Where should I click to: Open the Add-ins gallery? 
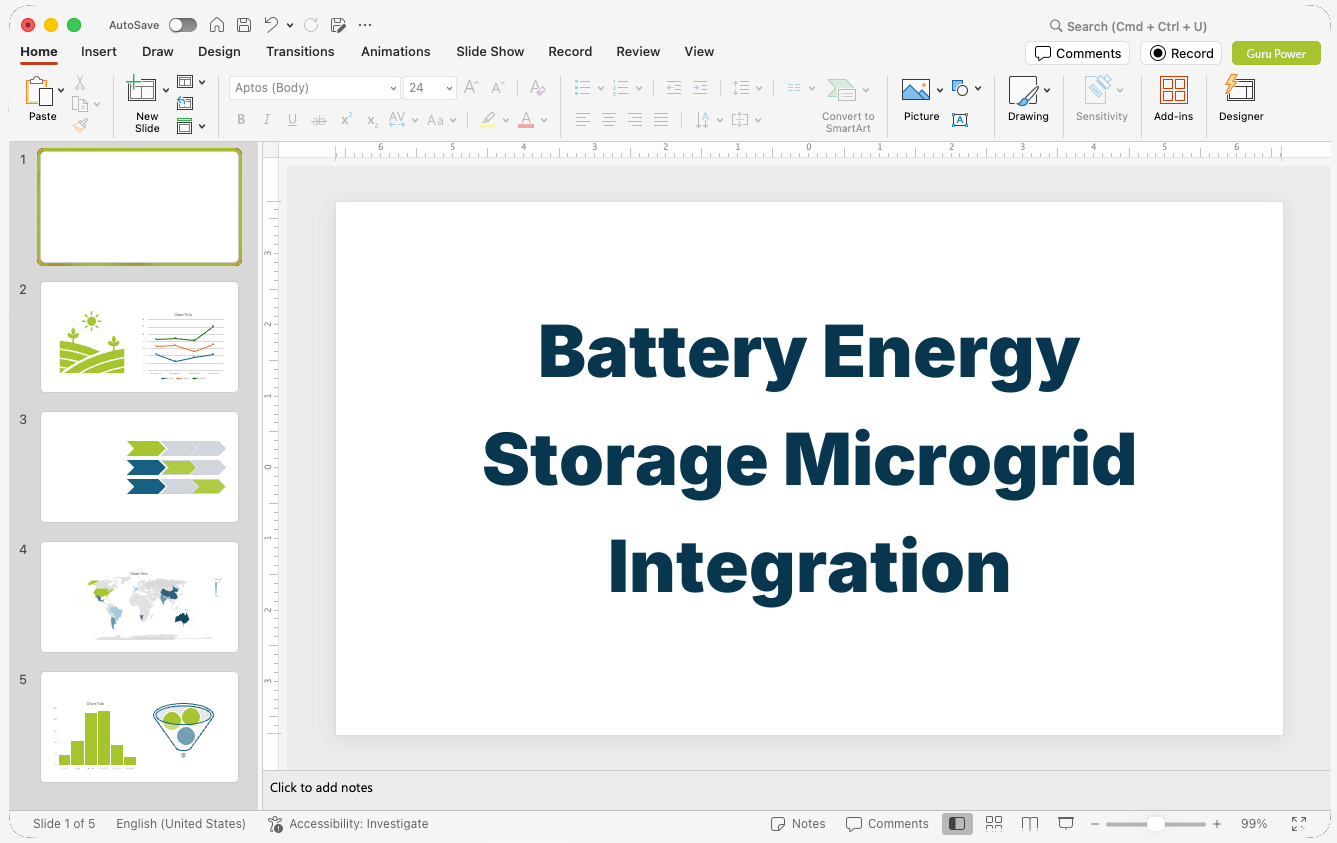point(1173,100)
